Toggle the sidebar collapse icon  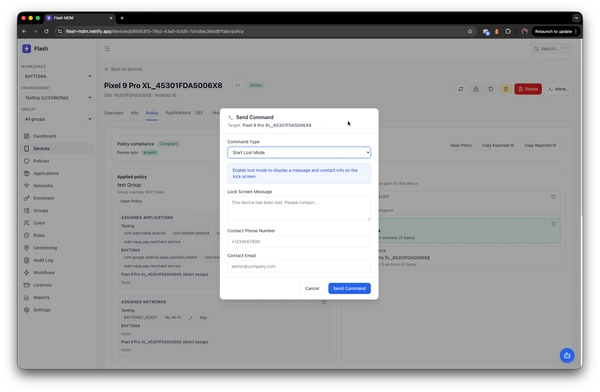tap(107, 49)
